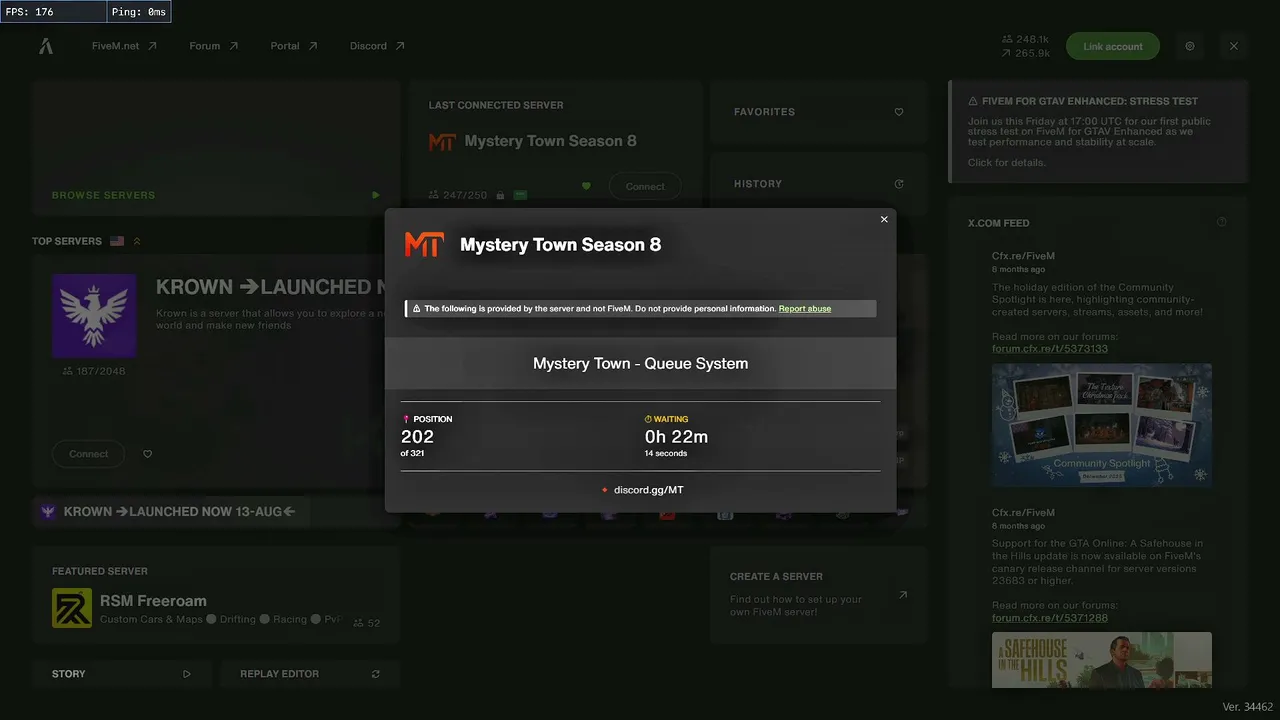Image resolution: width=1280 pixels, height=720 pixels.
Task: Click the orange diamond icon beside discord.gg/MT
Action: [605, 490]
